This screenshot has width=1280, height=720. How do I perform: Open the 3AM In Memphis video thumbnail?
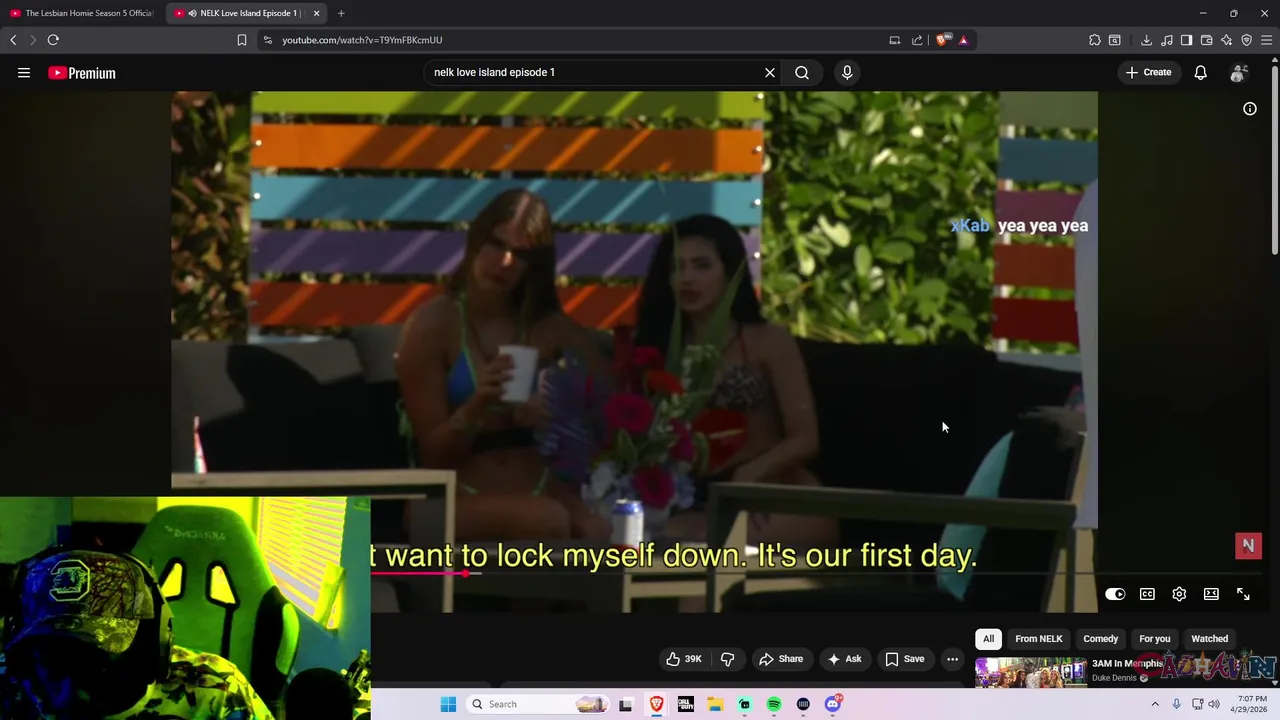point(1030,672)
